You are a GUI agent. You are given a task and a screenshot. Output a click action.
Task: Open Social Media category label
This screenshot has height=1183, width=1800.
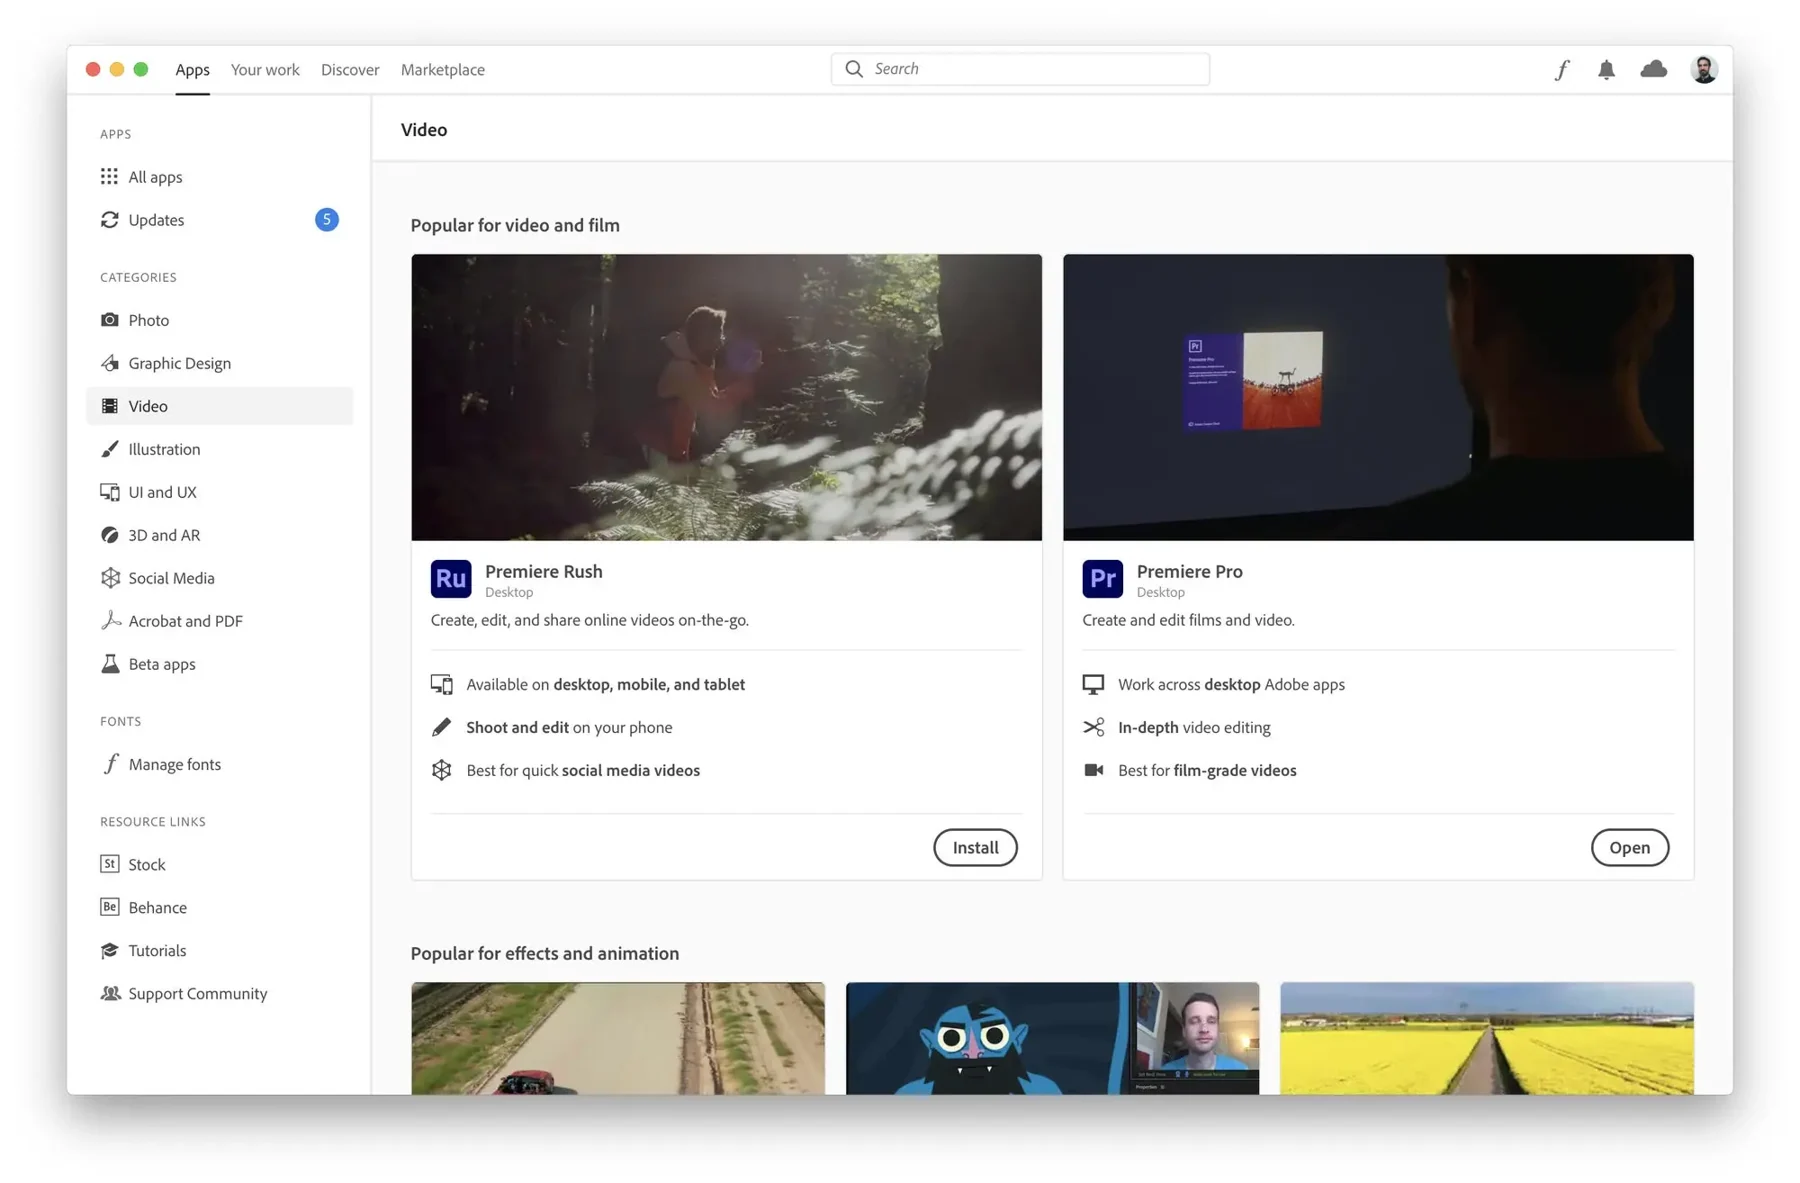tap(171, 578)
